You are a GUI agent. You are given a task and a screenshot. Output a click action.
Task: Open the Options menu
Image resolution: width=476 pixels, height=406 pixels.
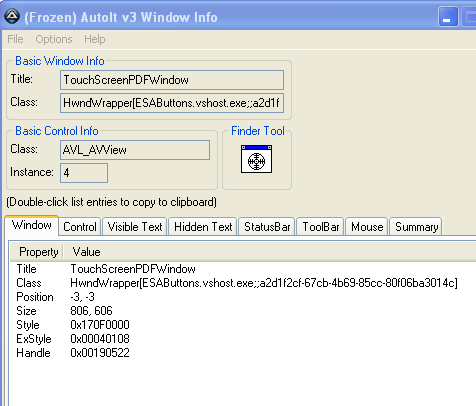tap(54, 39)
